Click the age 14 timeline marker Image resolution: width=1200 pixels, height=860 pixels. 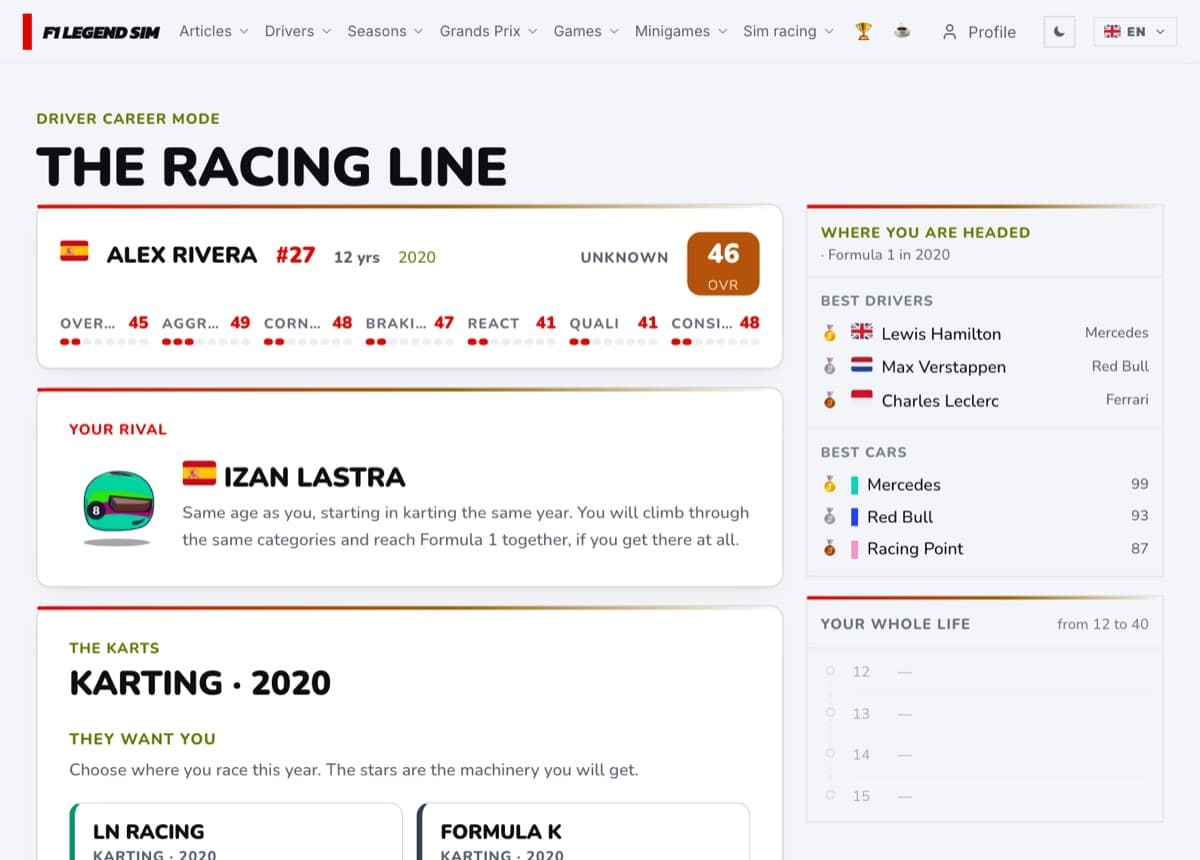(829, 754)
